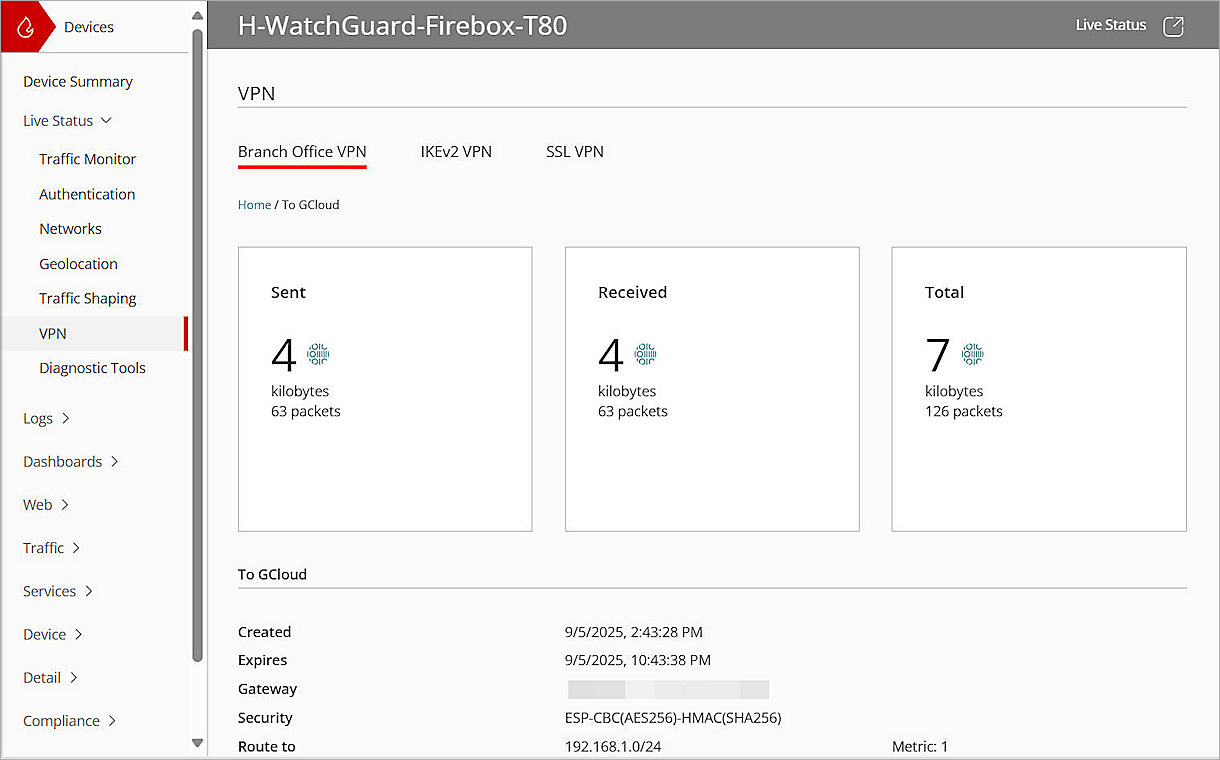Click the blurred Gateway value
1220x760 pixels.
click(668, 689)
